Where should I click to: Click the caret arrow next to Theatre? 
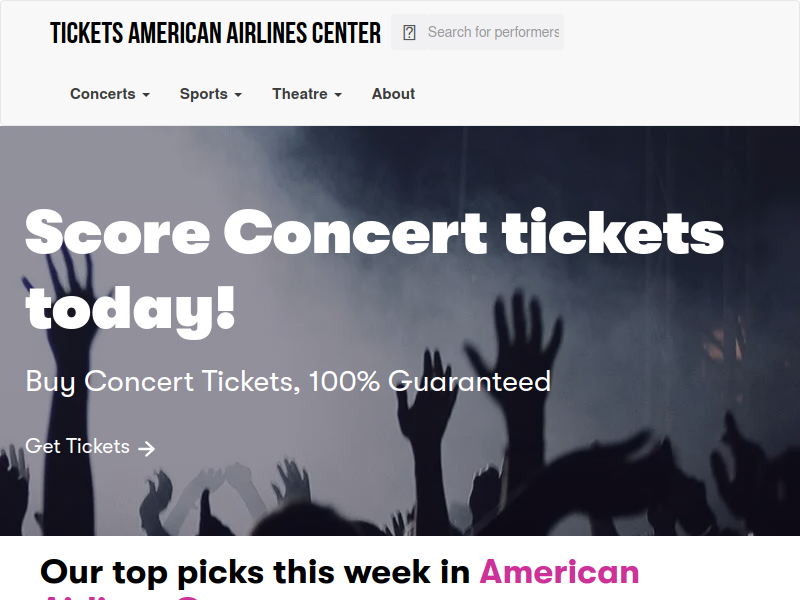tap(338, 95)
